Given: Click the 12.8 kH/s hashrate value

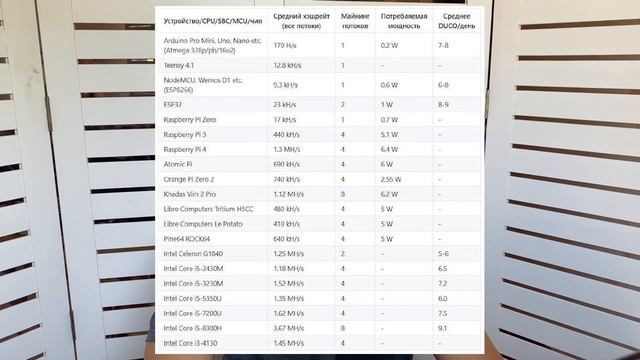Looking at the screenshot, I should [x=287, y=65].
